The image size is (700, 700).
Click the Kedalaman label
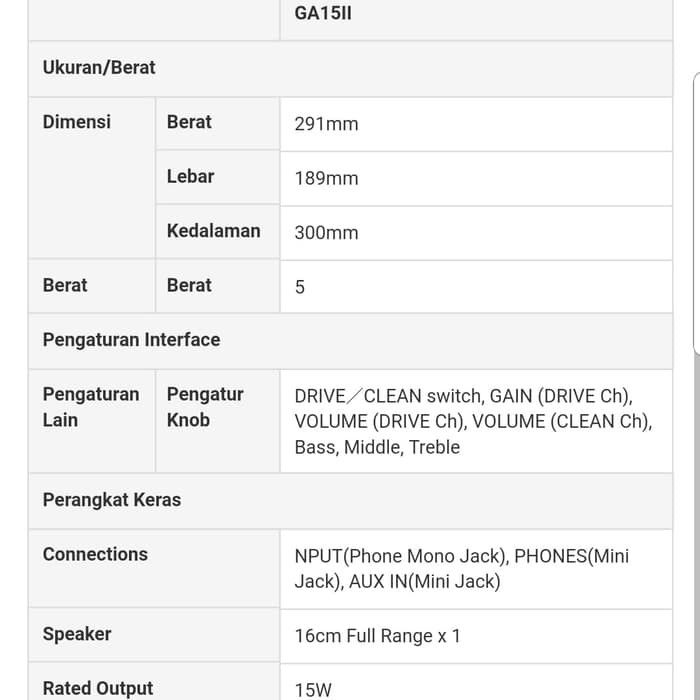(213, 230)
